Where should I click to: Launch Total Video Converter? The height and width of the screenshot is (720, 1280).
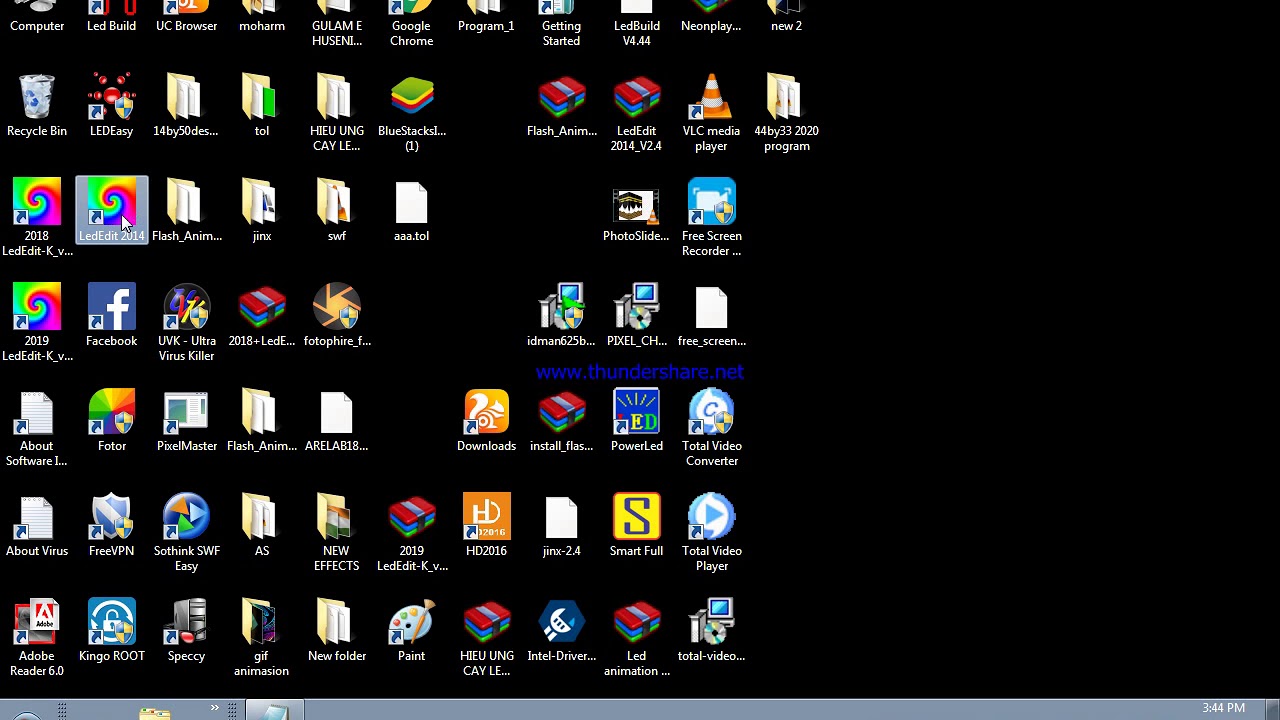711,427
